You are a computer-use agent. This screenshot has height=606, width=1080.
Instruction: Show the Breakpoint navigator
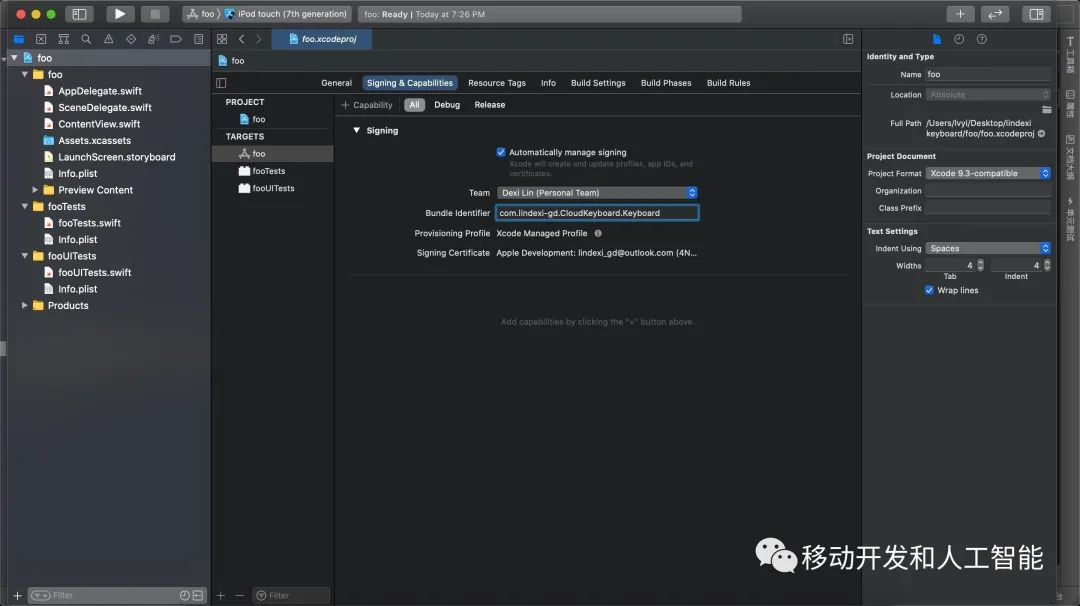pos(176,39)
